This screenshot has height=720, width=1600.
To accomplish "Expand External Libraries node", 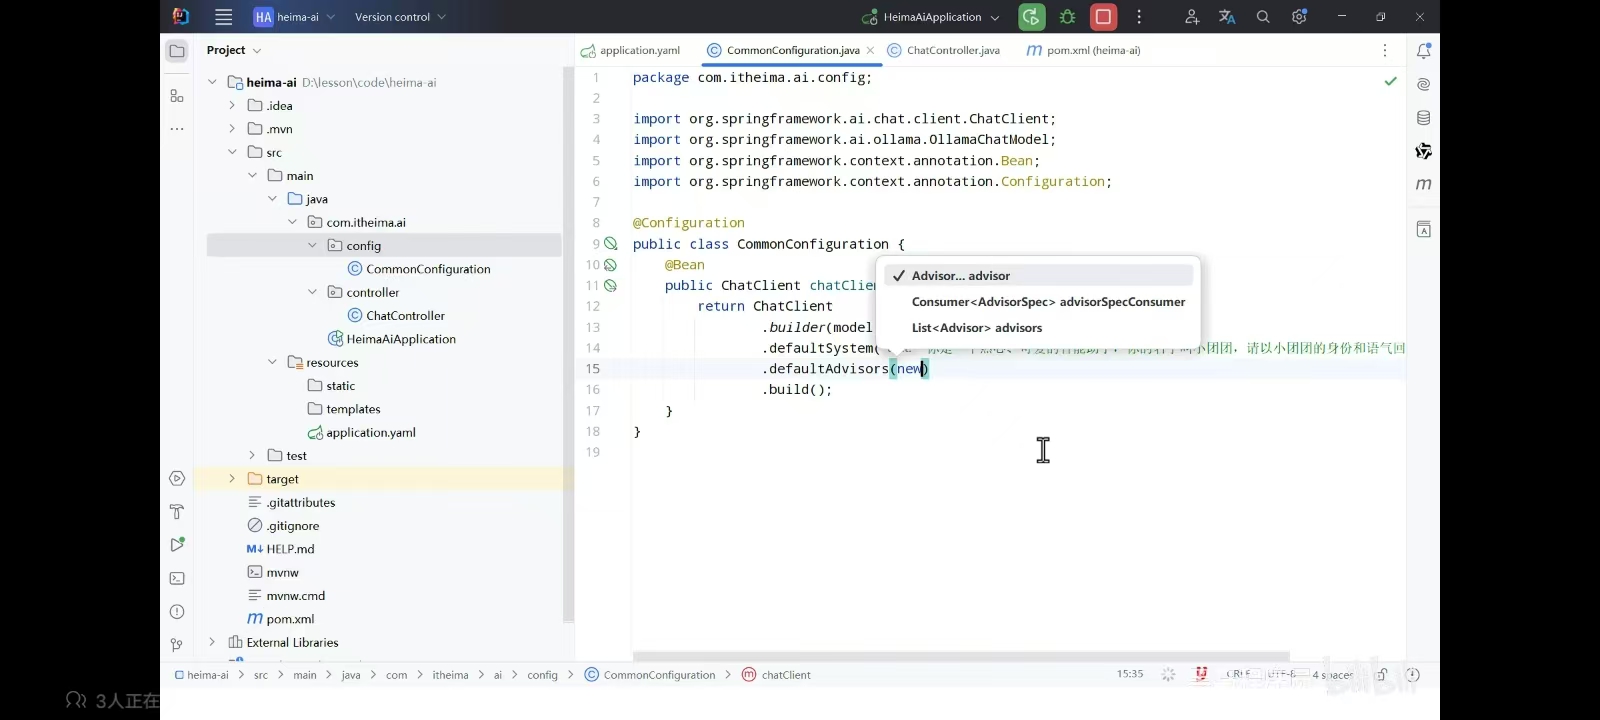I will click(x=212, y=642).
